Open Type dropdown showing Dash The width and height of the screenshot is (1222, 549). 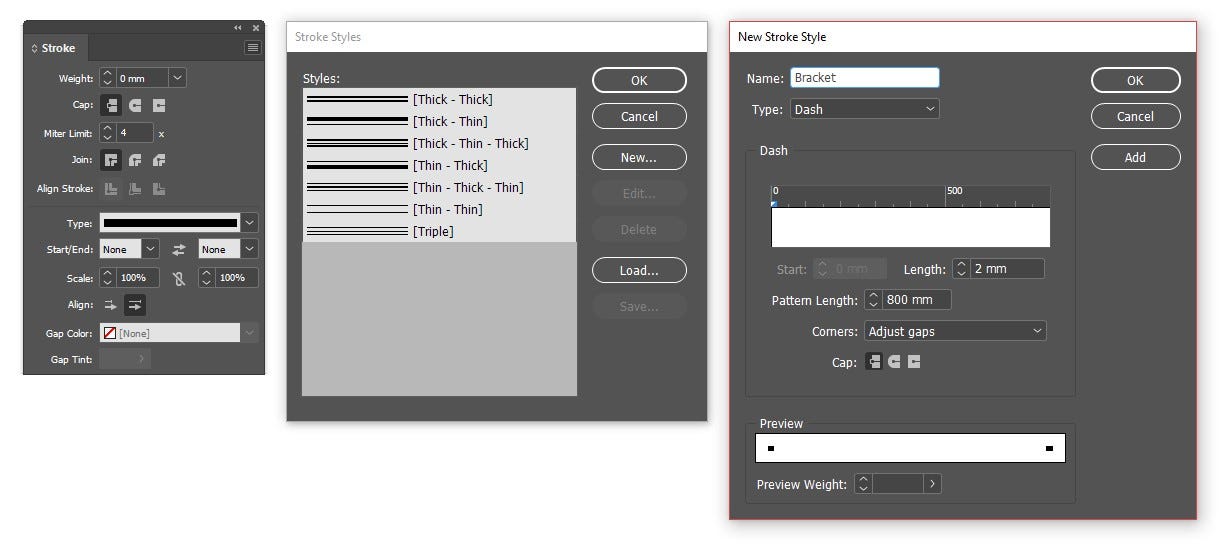864,109
